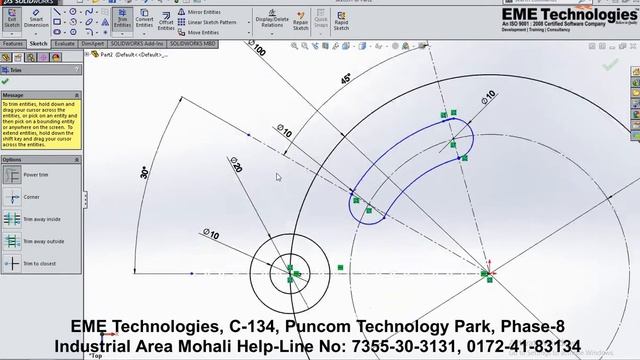
Task: Click the Linear Sketch Pattern tool
Action: pyautogui.click(x=207, y=22)
